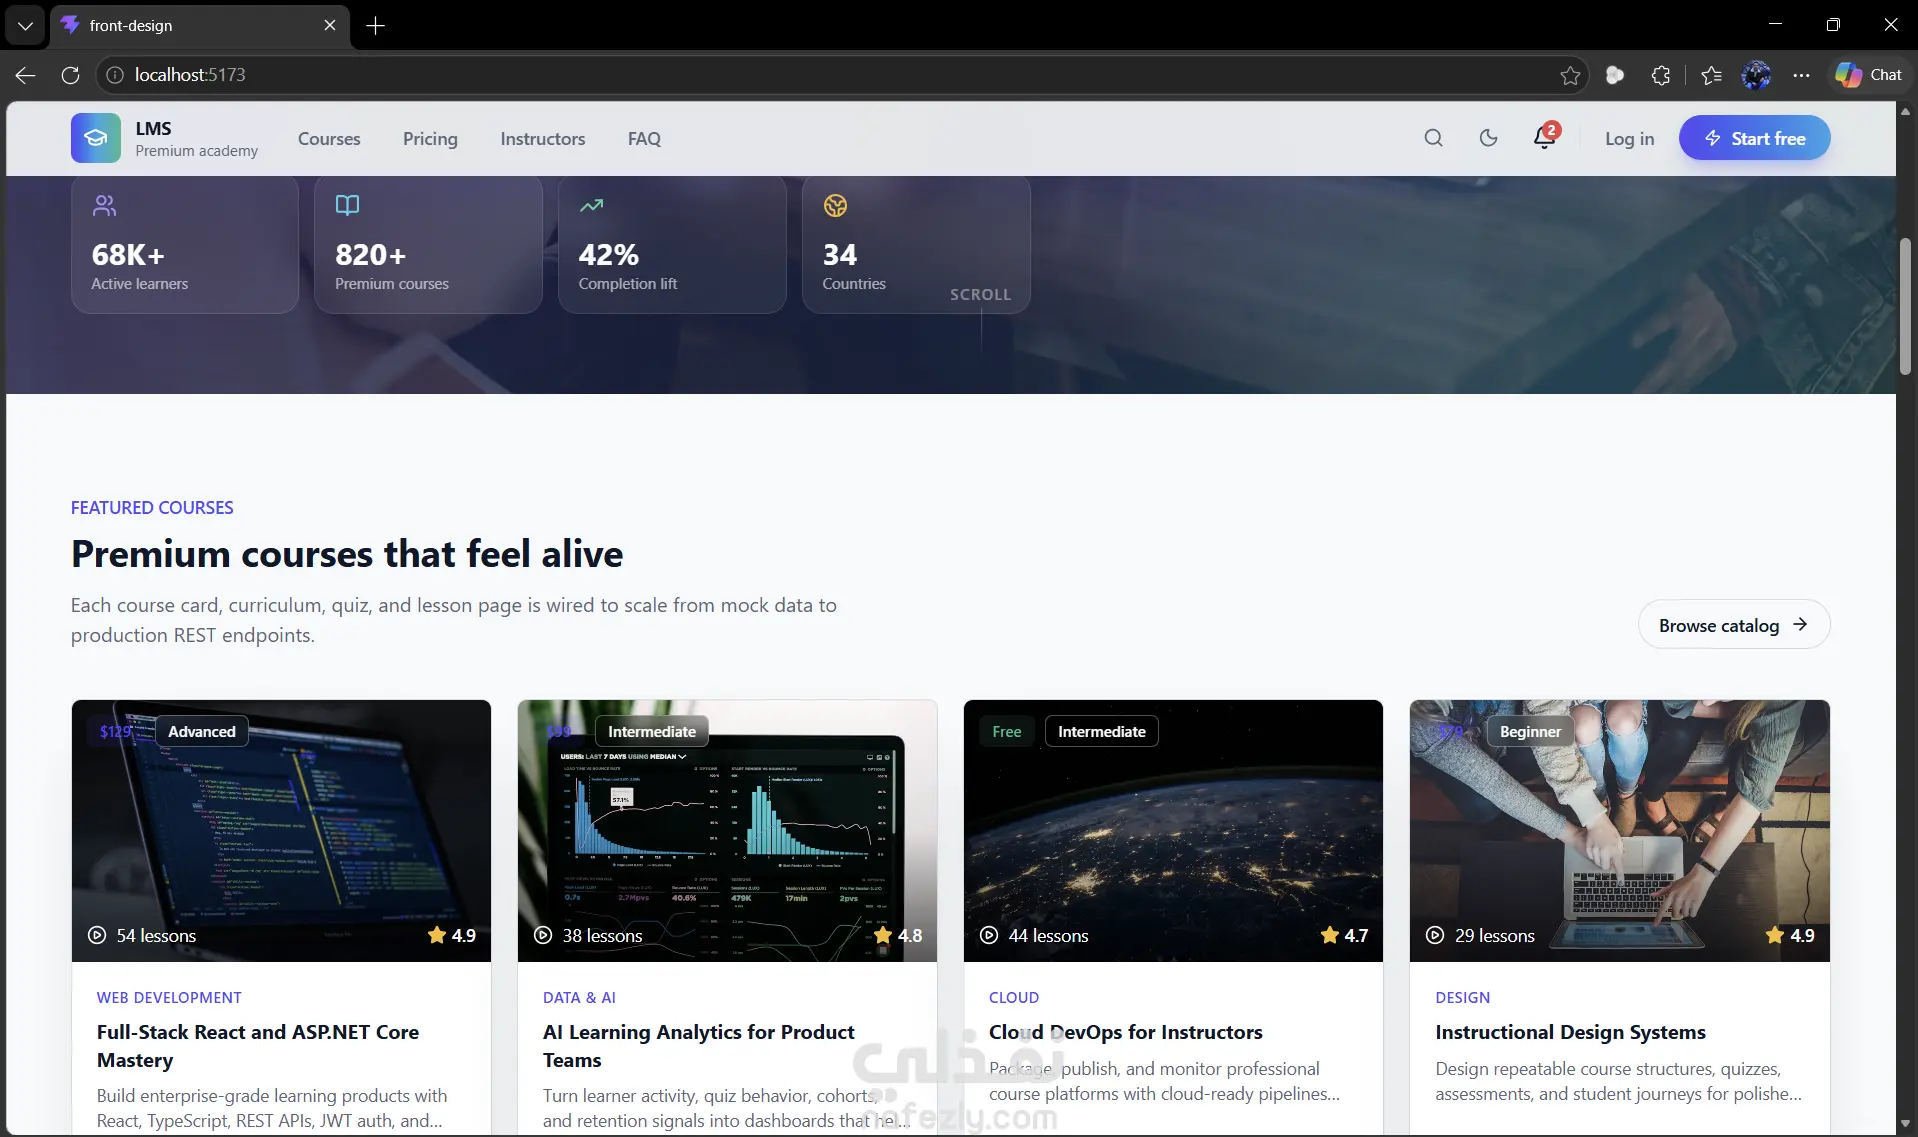The image size is (1918, 1137).
Task: Open Full-Stack React and ASP.NET Core Mastery course
Action: click(x=258, y=1046)
